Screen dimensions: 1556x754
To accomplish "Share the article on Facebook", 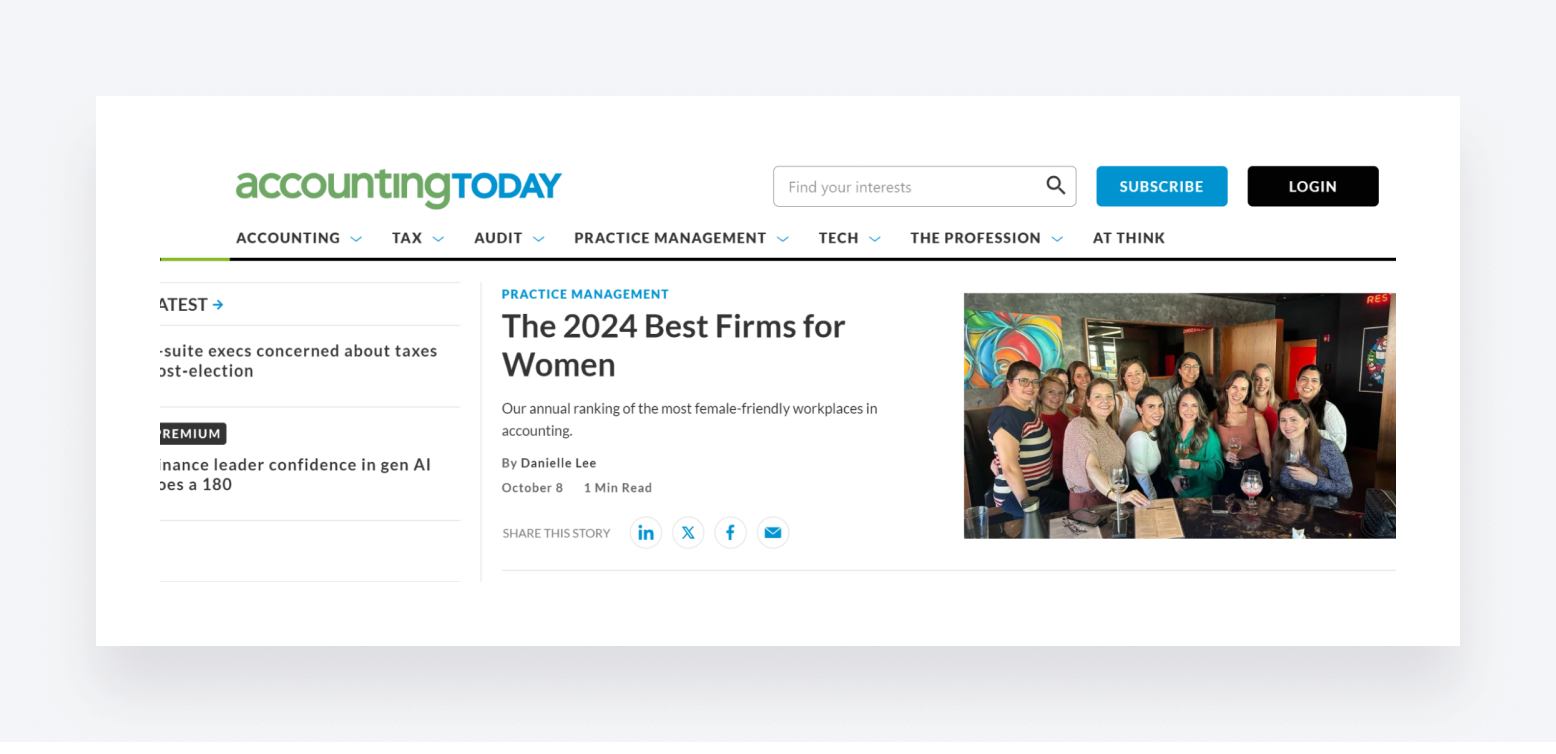I will click(730, 532).
